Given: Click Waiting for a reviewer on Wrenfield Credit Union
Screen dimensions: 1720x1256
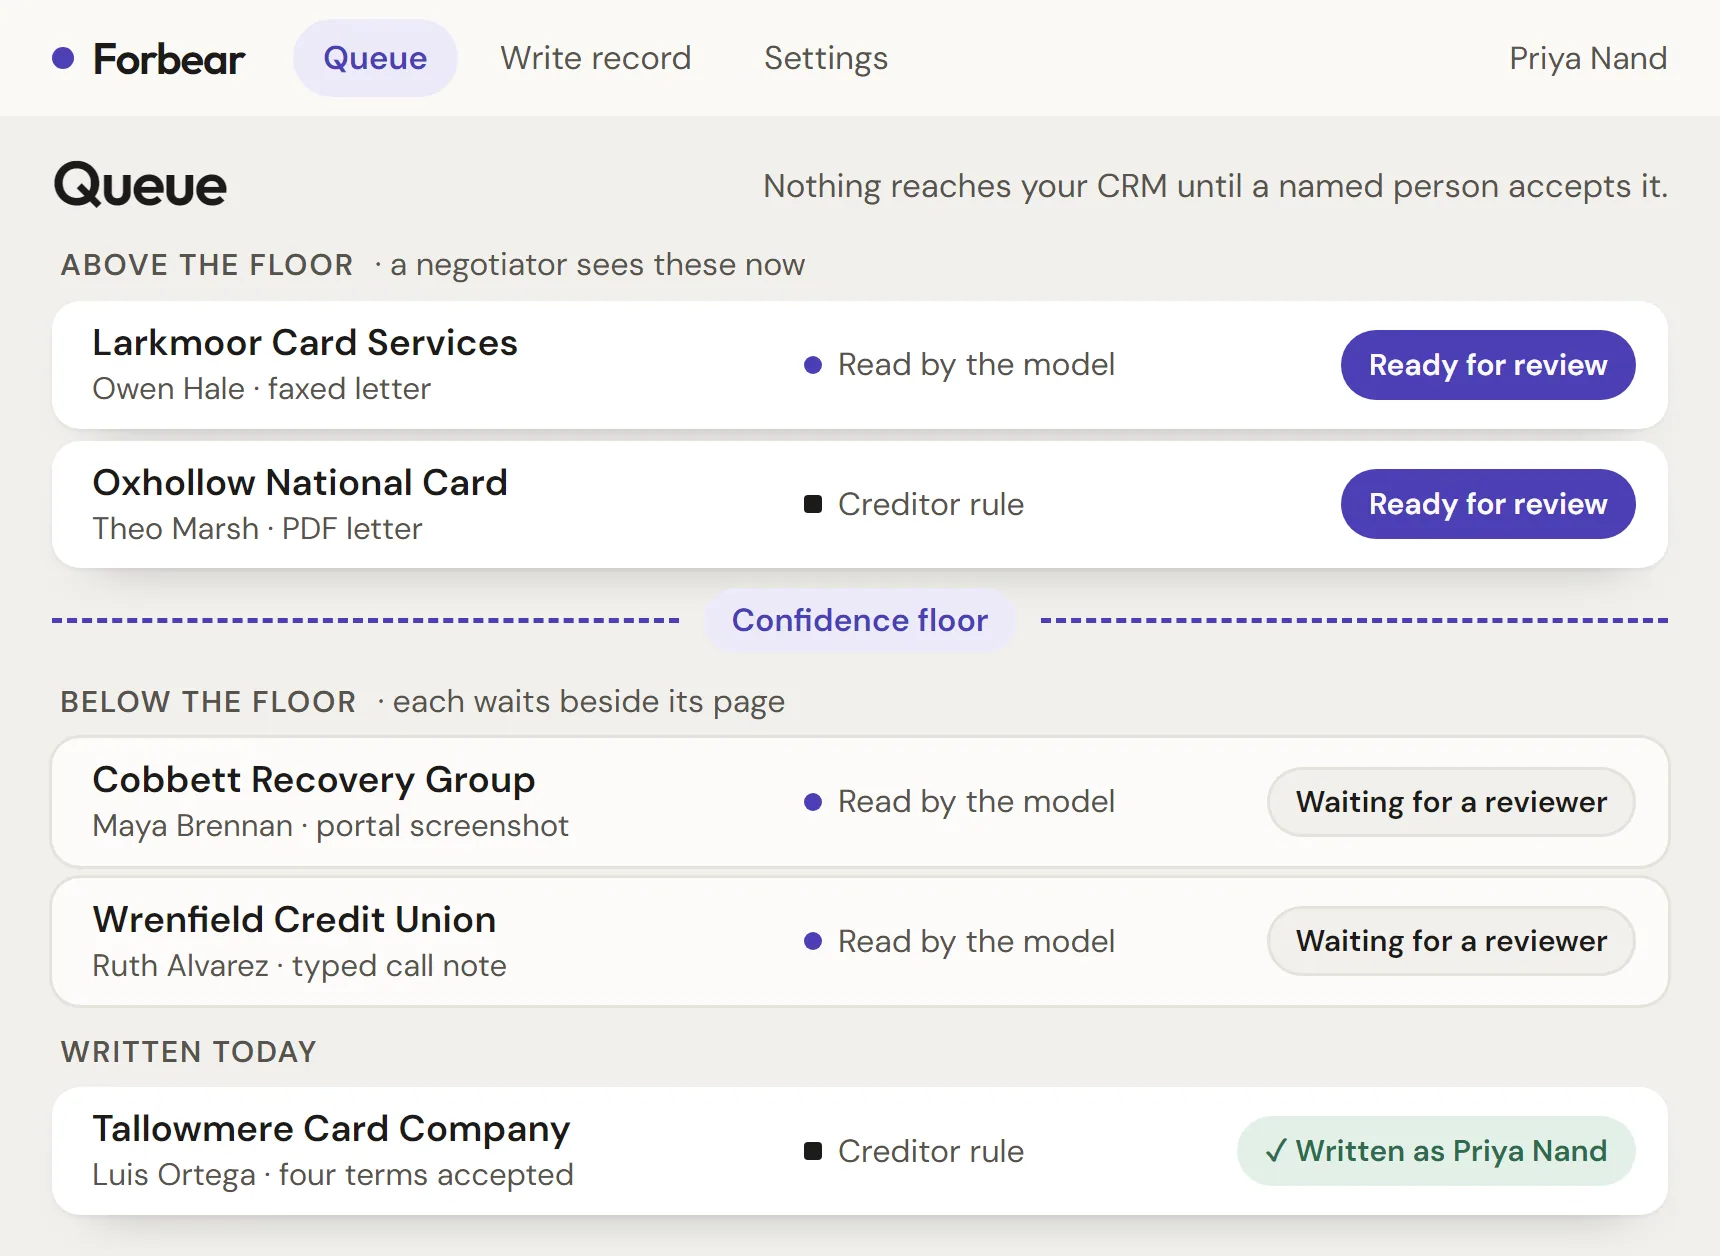Looking at the screenshot, I should click(x=1451, y=941).
